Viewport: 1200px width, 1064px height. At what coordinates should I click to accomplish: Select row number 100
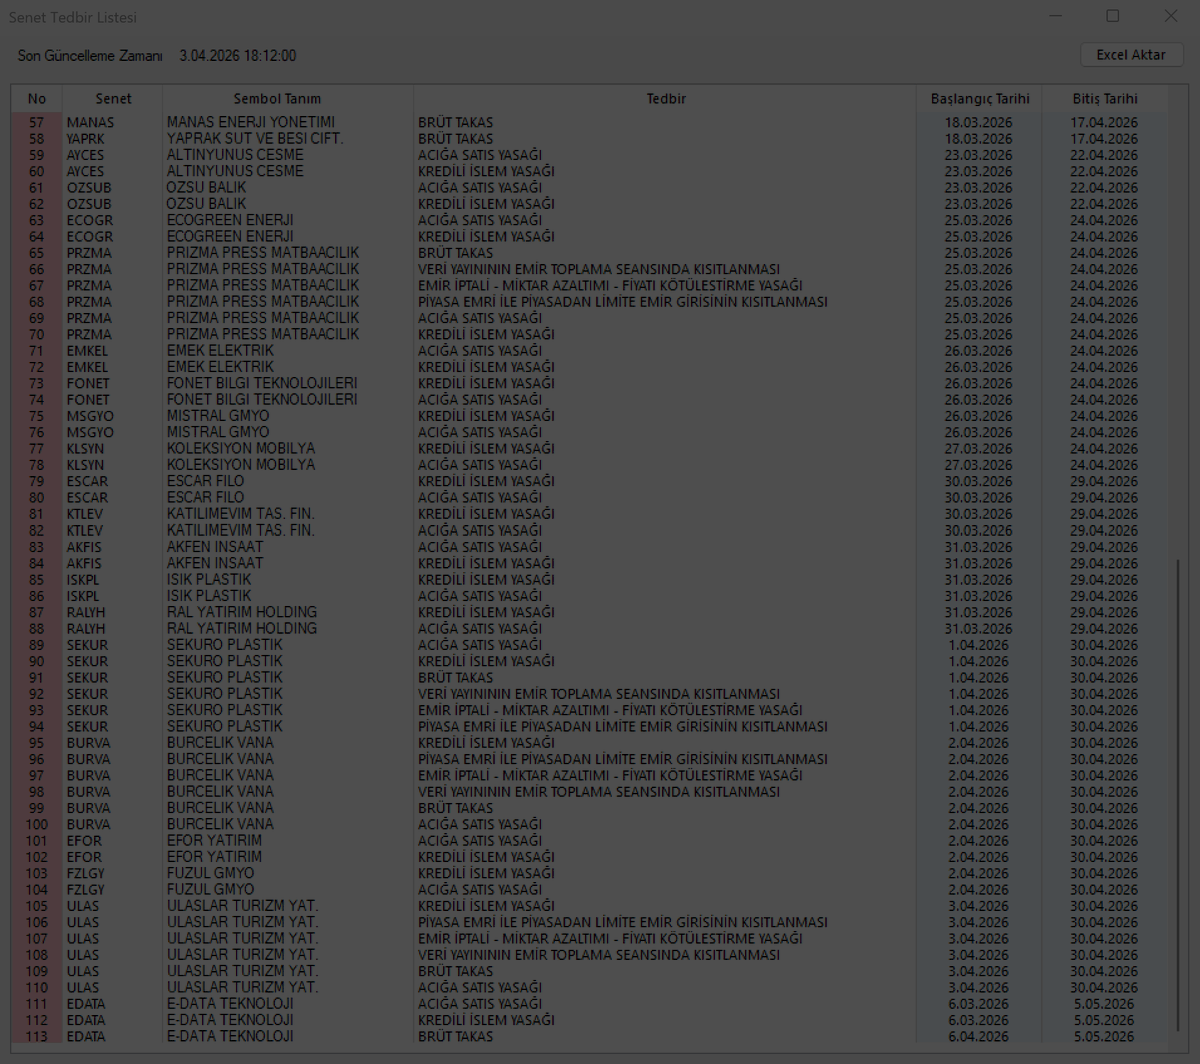37,825
